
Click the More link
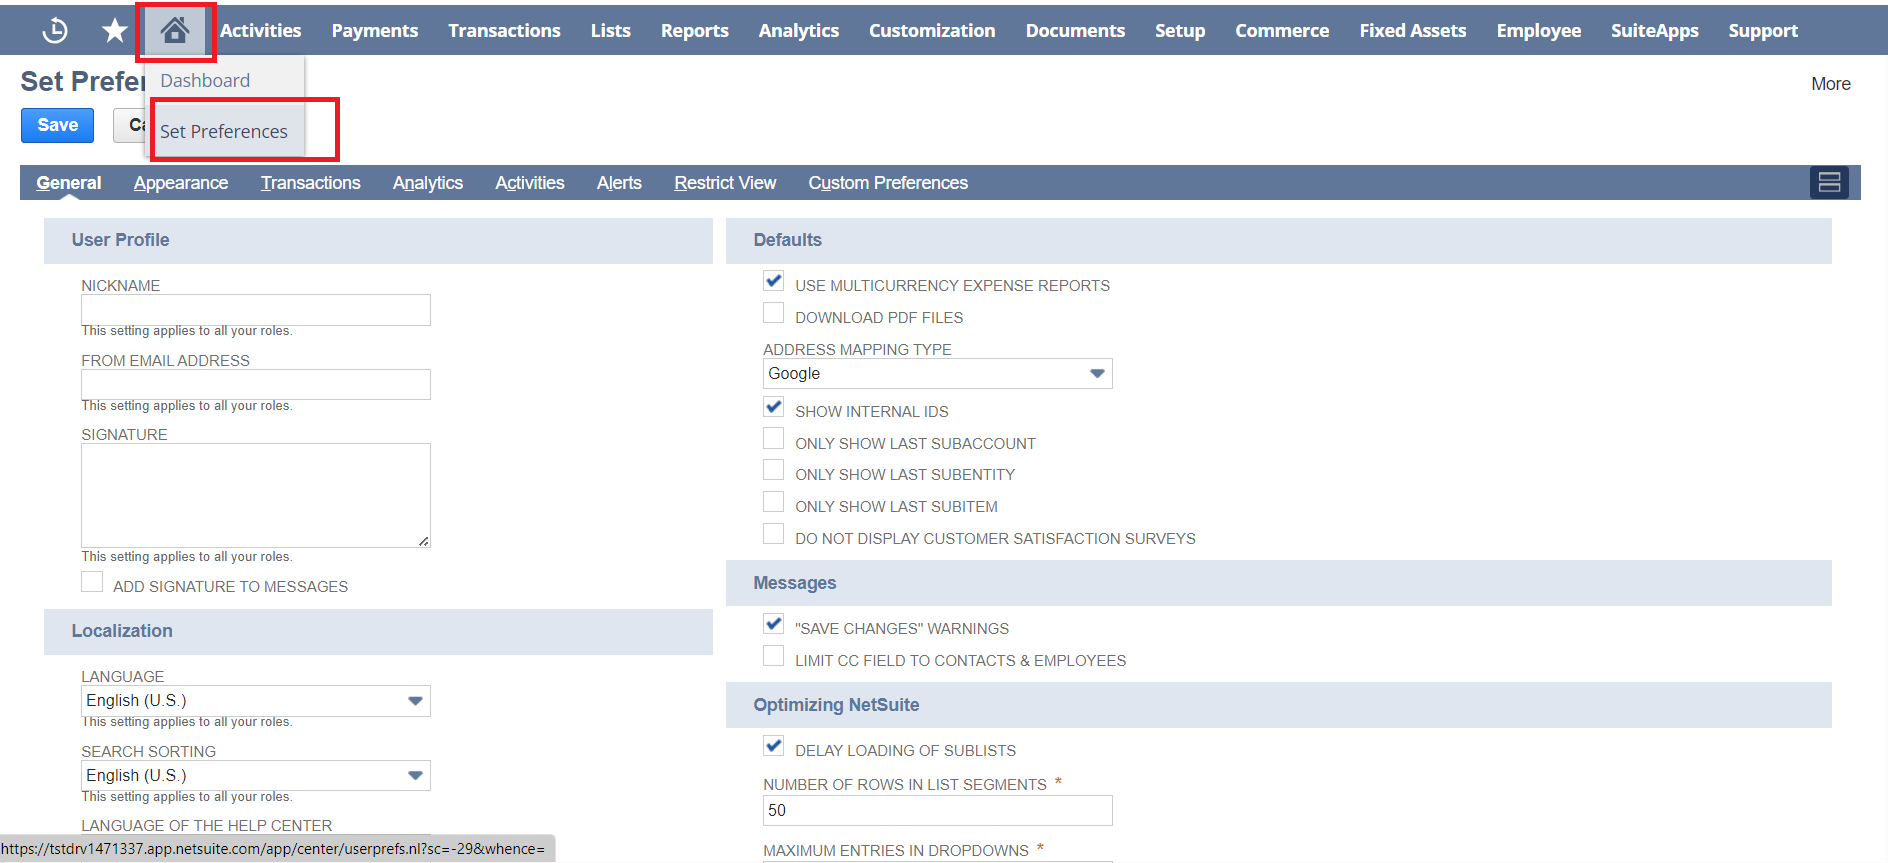click(x=1830, y=84)
